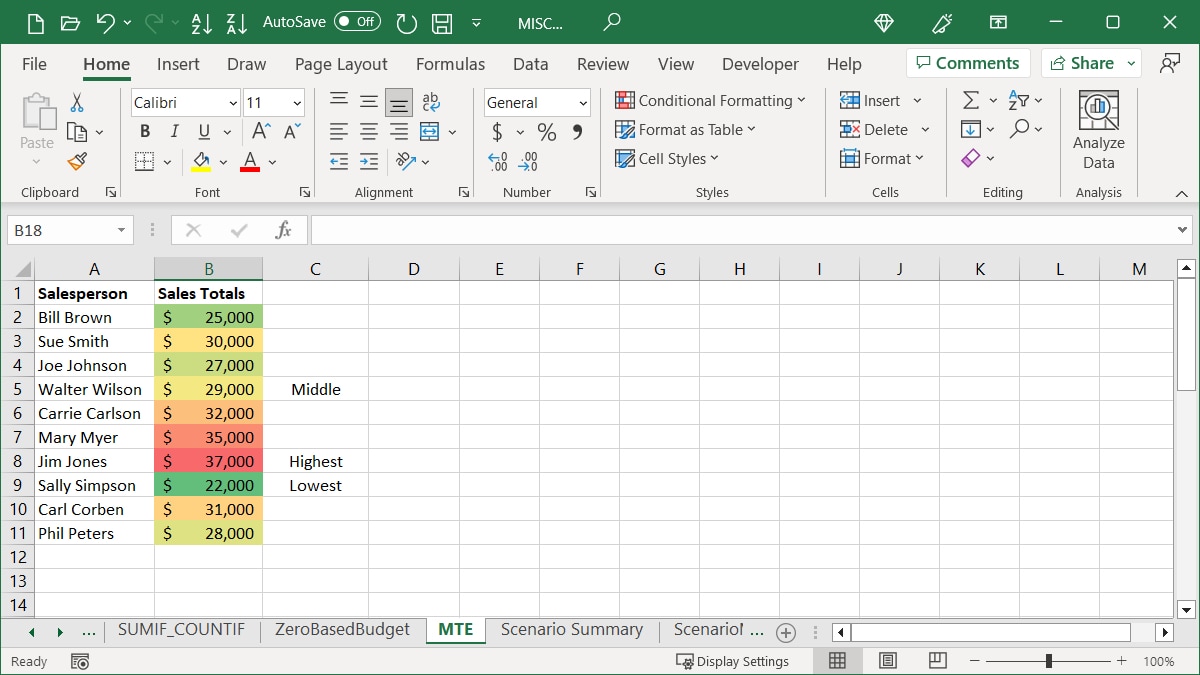The image size is (1200, 675).
Task: Click the Format Painter brush icon
Action: coord(77,161)
